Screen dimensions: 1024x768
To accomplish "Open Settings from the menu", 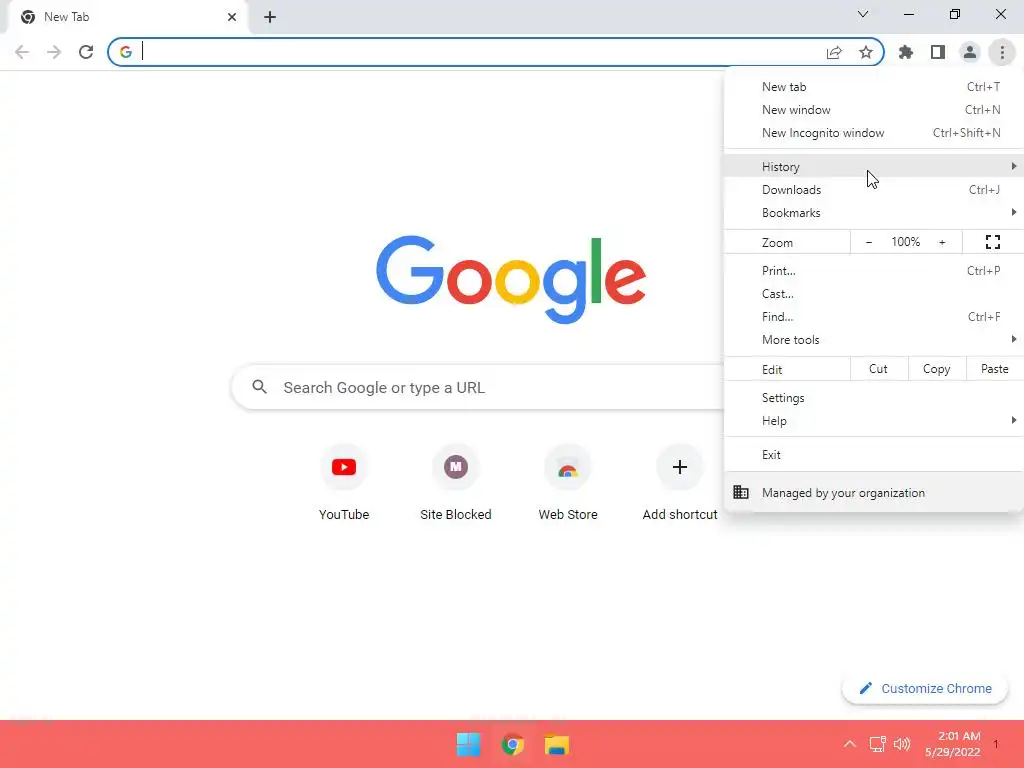I will pos(874,398).
